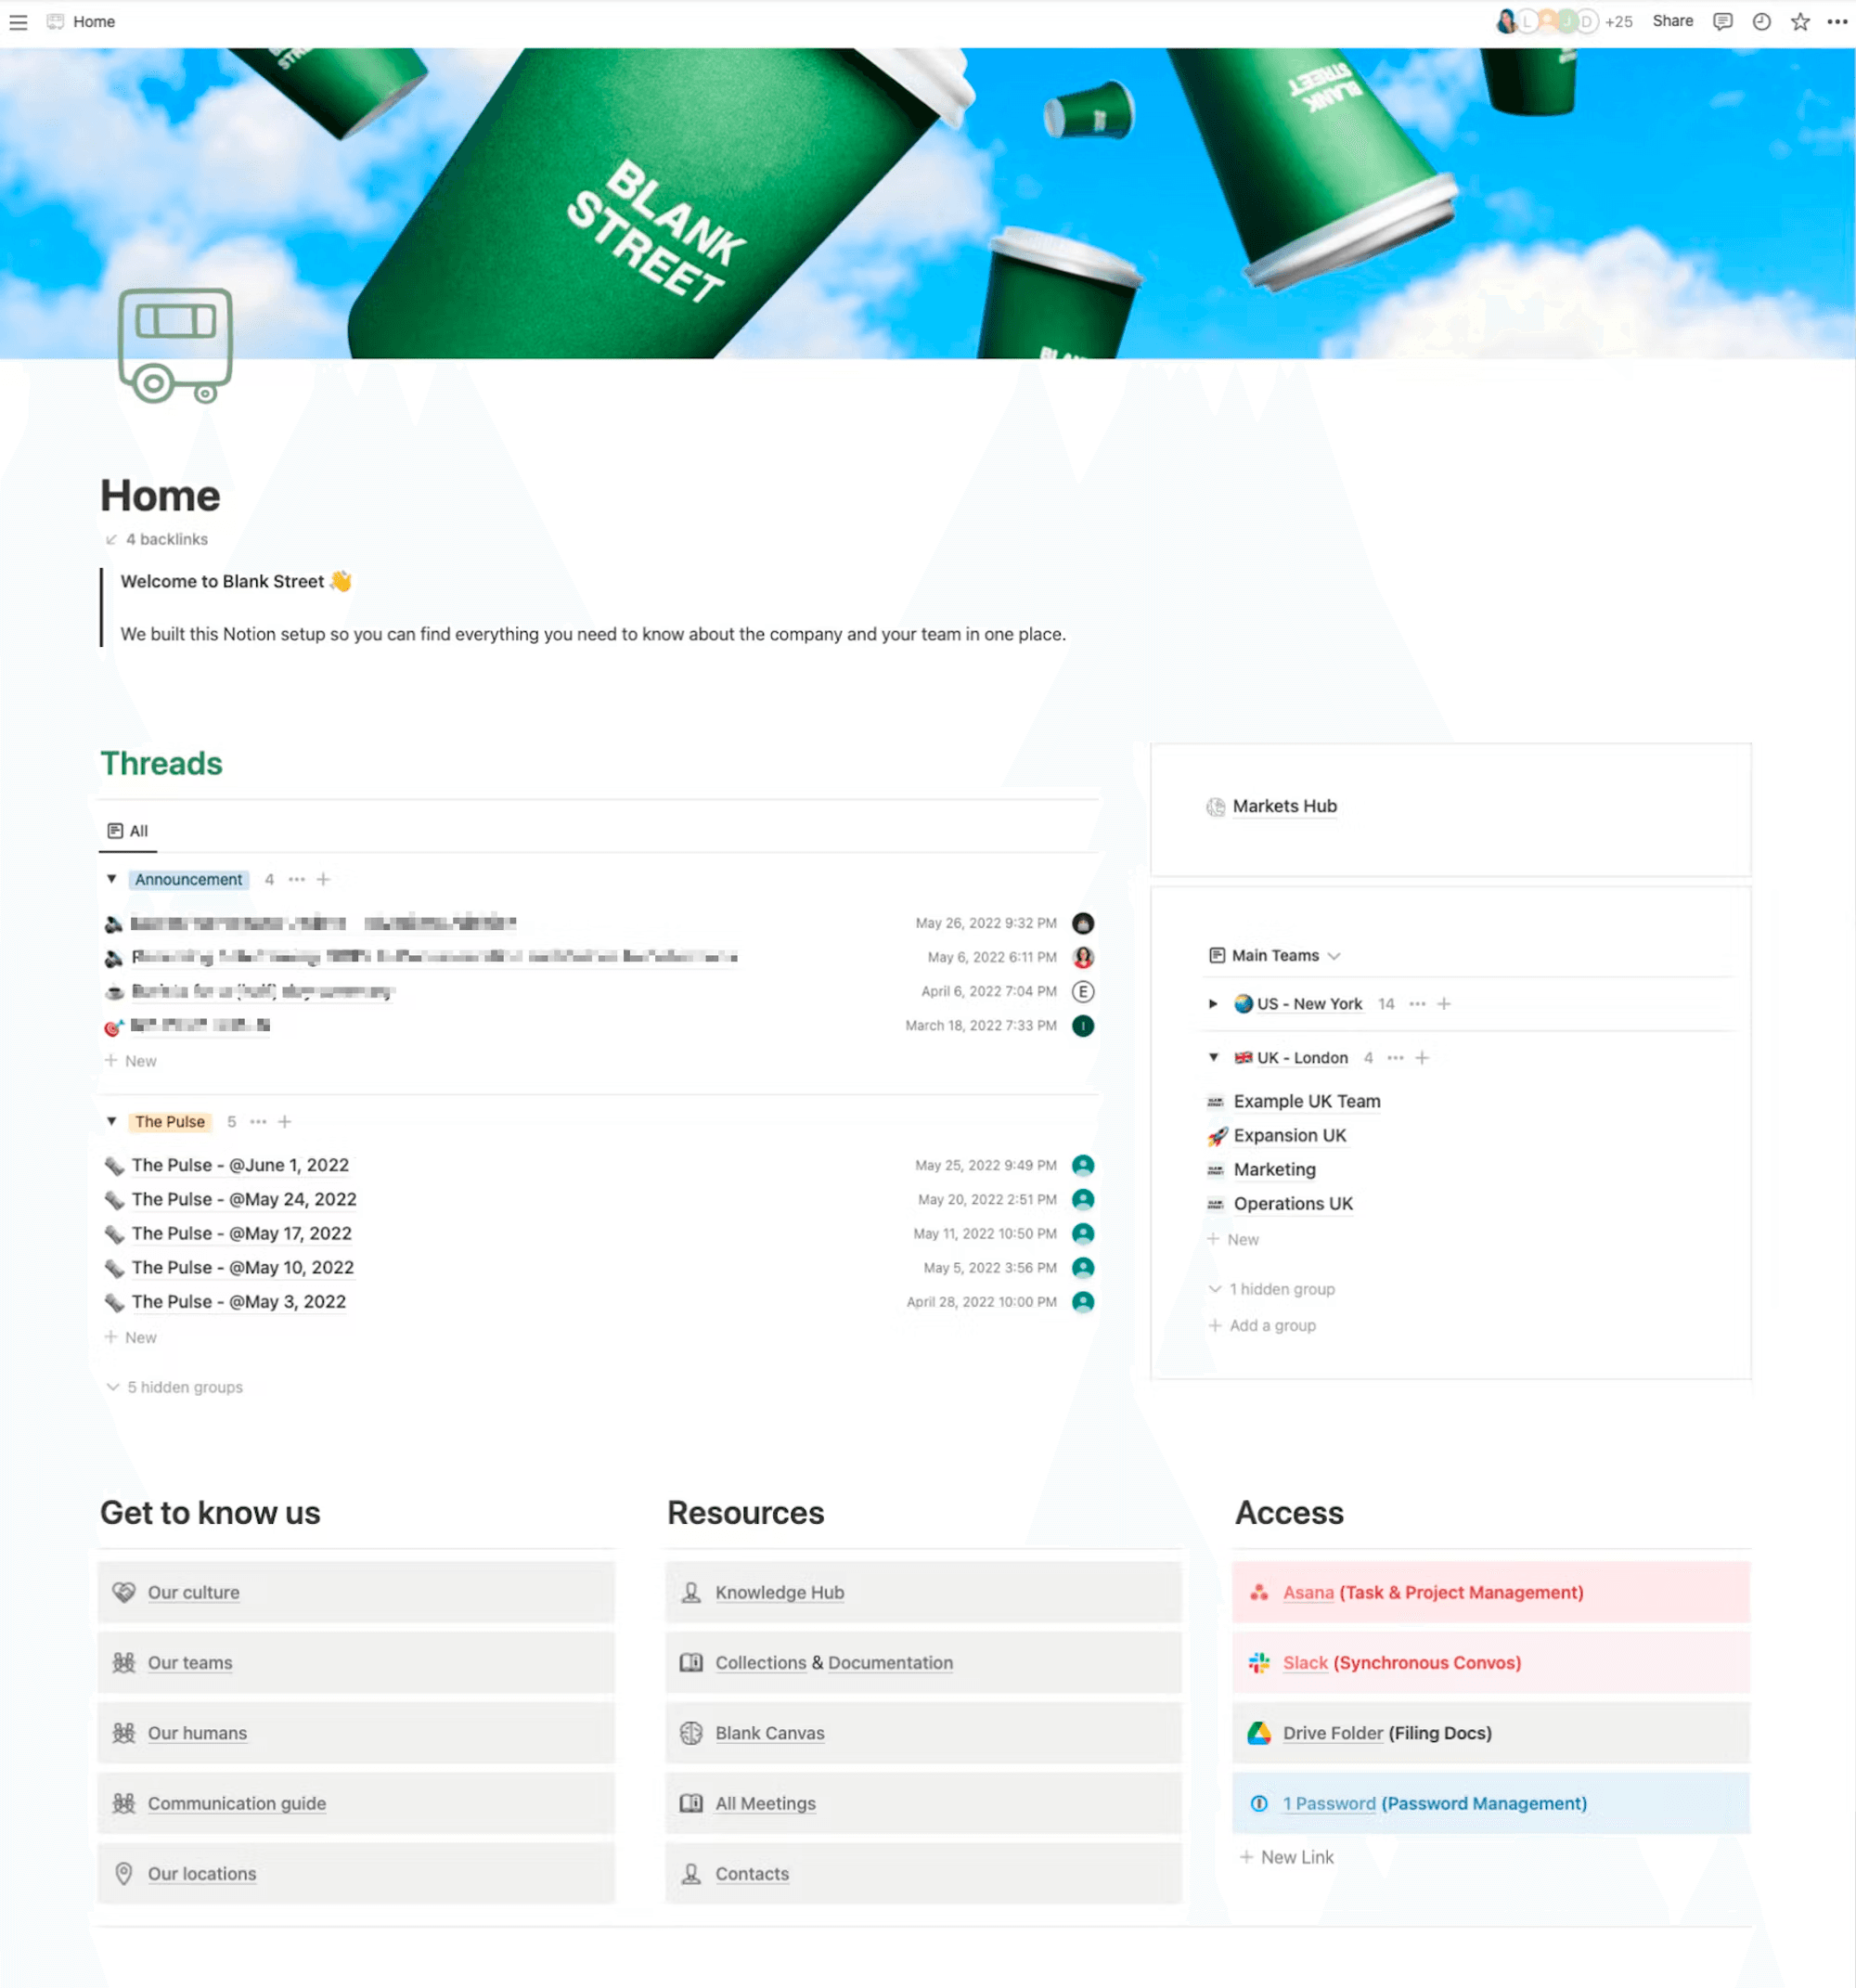The width and height of the screenshot is (1856, 1988).
Task: Favorite this page with star icon
Action: pos(1800,22)
